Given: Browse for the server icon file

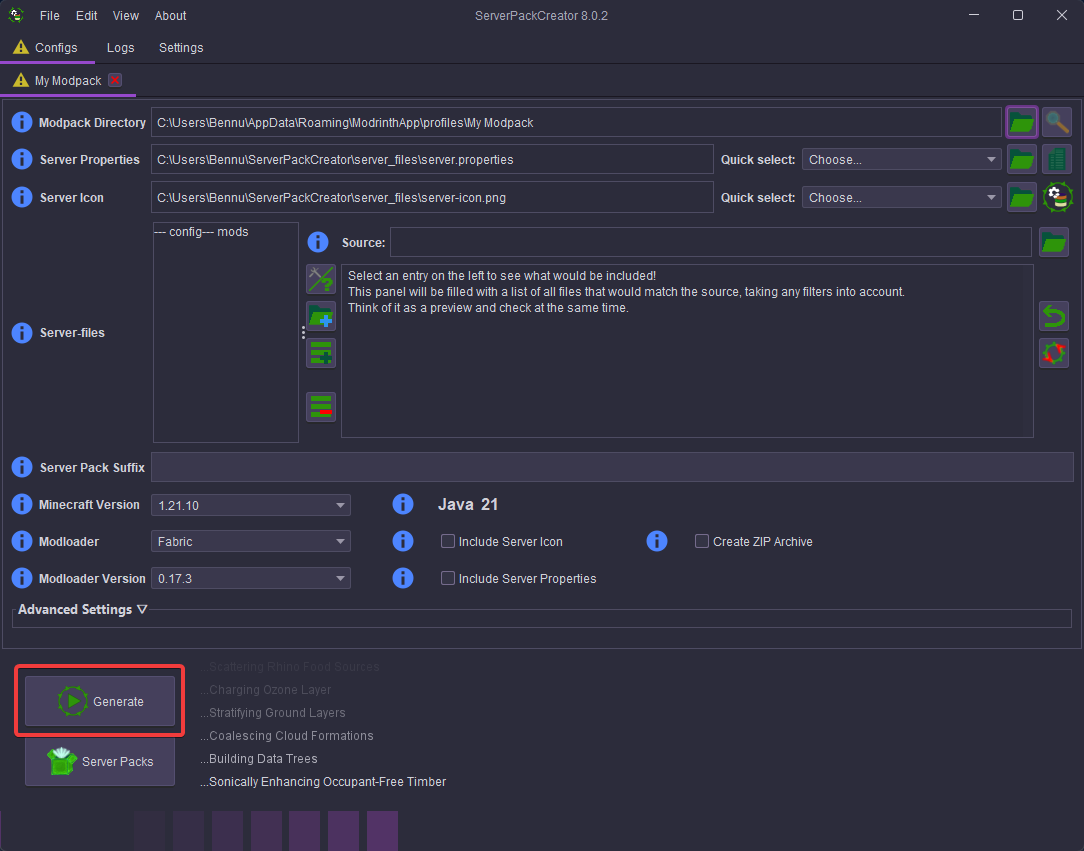Looking at the screenshot, I should click(x=1021, y=198).
